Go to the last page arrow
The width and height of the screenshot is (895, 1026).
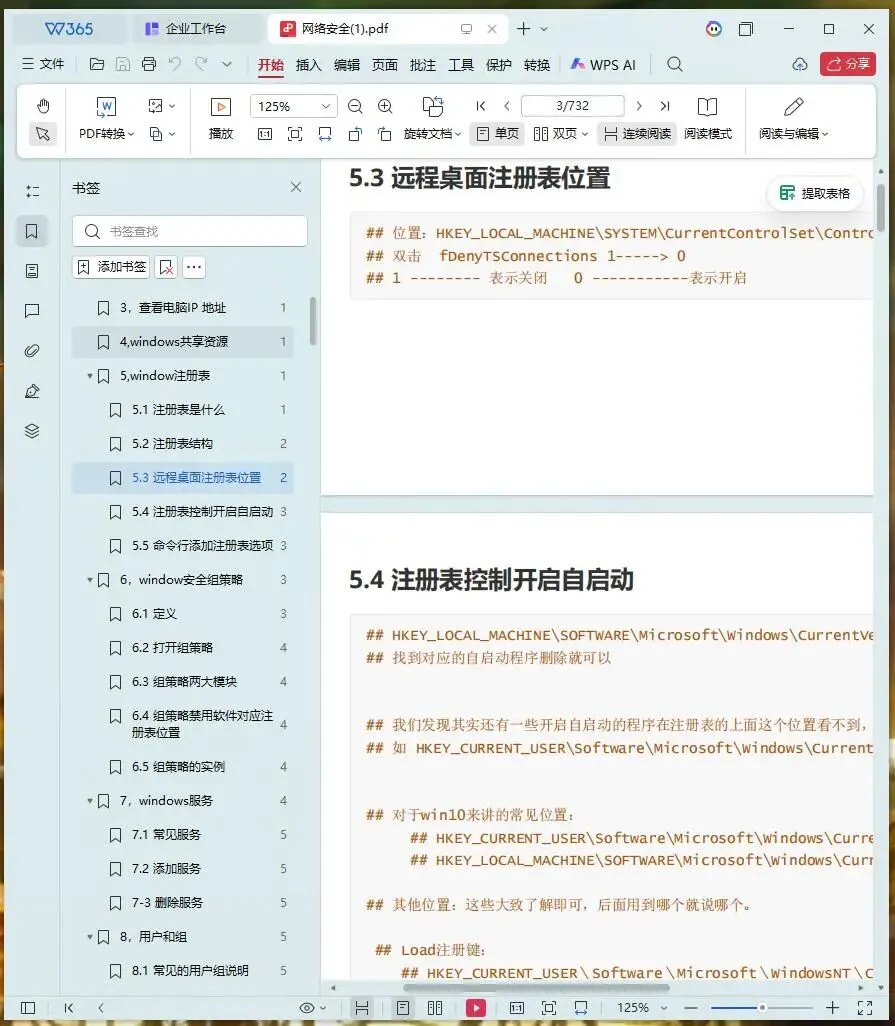pos(665,106)
